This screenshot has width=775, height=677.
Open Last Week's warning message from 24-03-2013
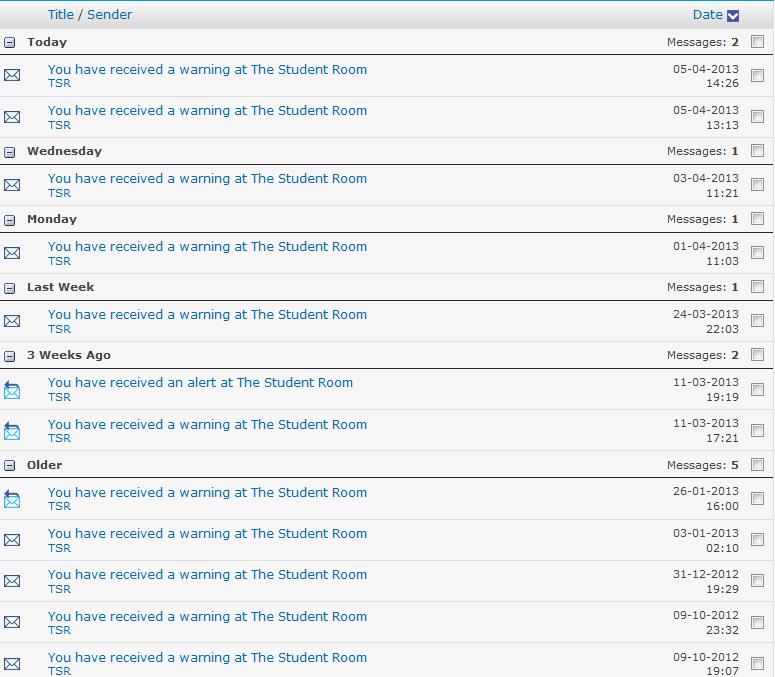[207, 315]
